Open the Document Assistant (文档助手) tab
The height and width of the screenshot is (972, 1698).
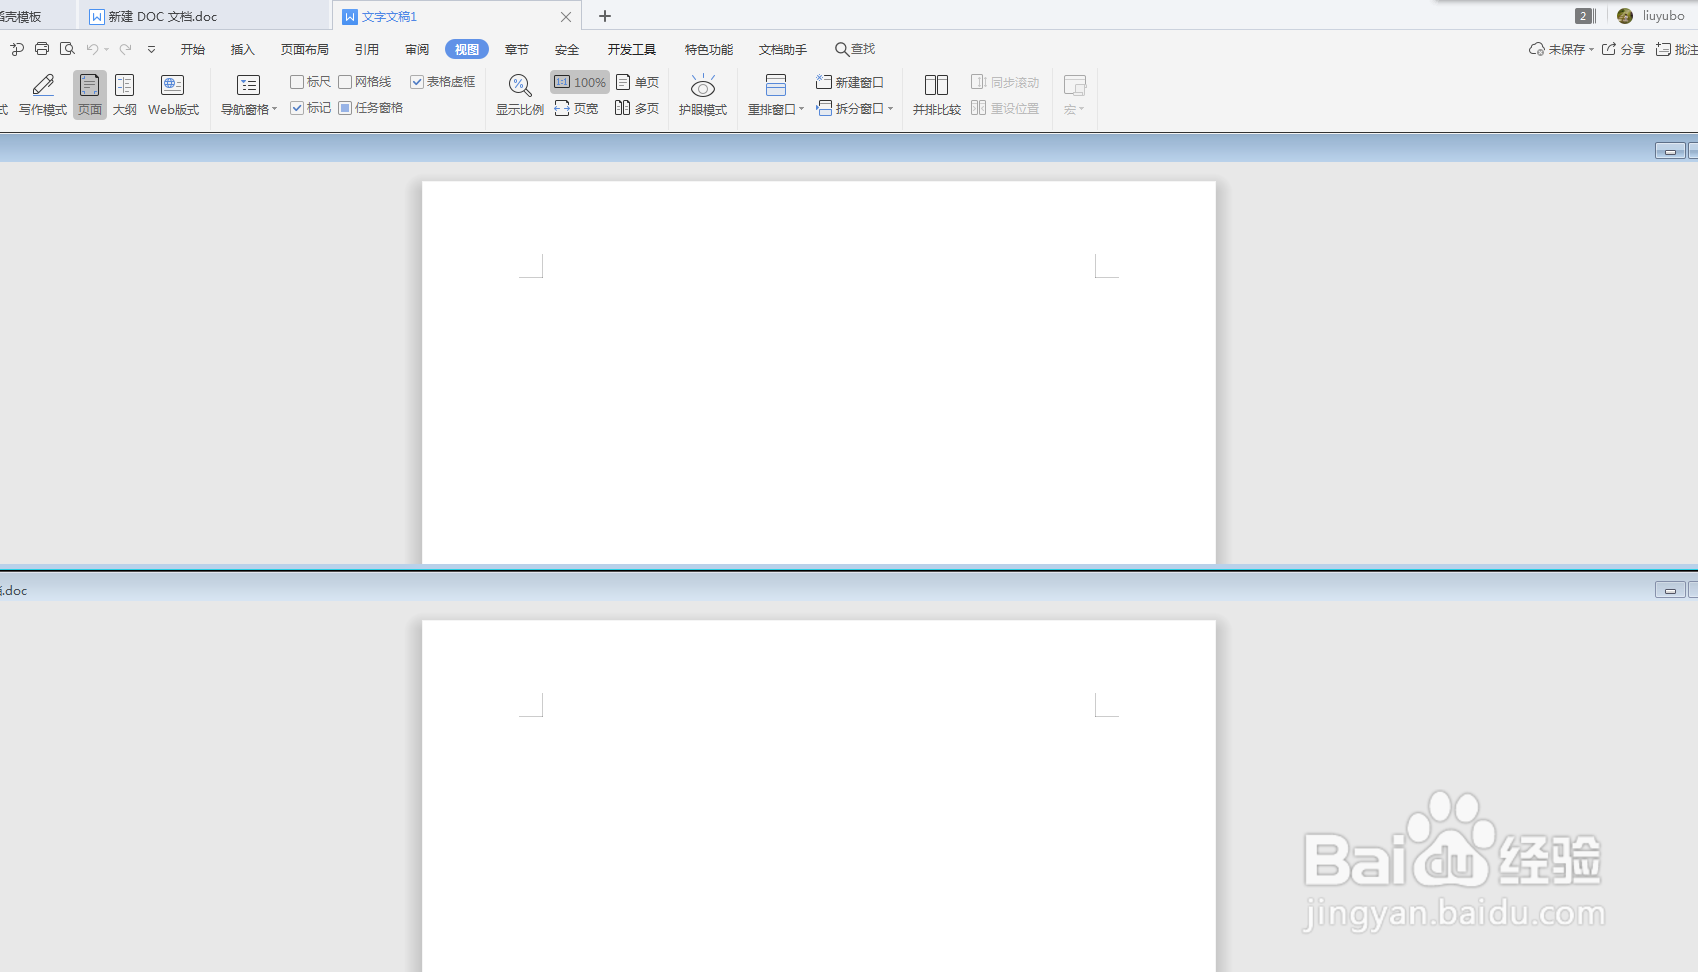[x=783, y=49]
